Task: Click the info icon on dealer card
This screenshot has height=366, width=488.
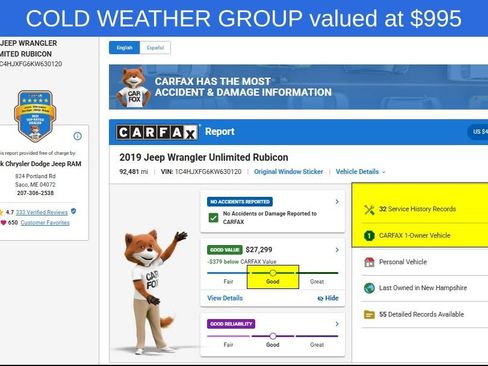Action: coord(77,136)
